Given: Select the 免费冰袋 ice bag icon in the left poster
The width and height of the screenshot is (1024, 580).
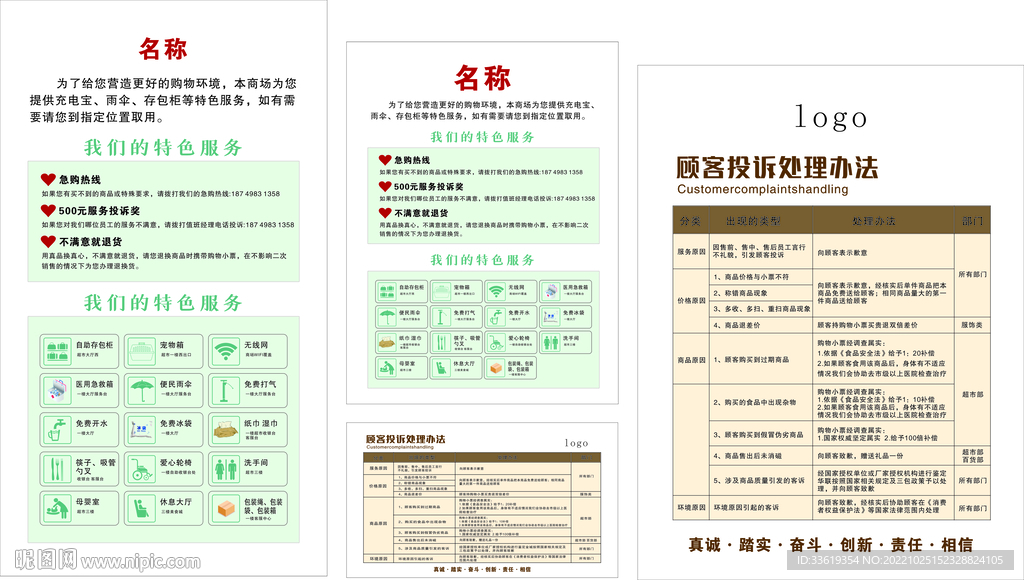Looking at the screenshot, I should pyautogui.click(x=141, y=430).
